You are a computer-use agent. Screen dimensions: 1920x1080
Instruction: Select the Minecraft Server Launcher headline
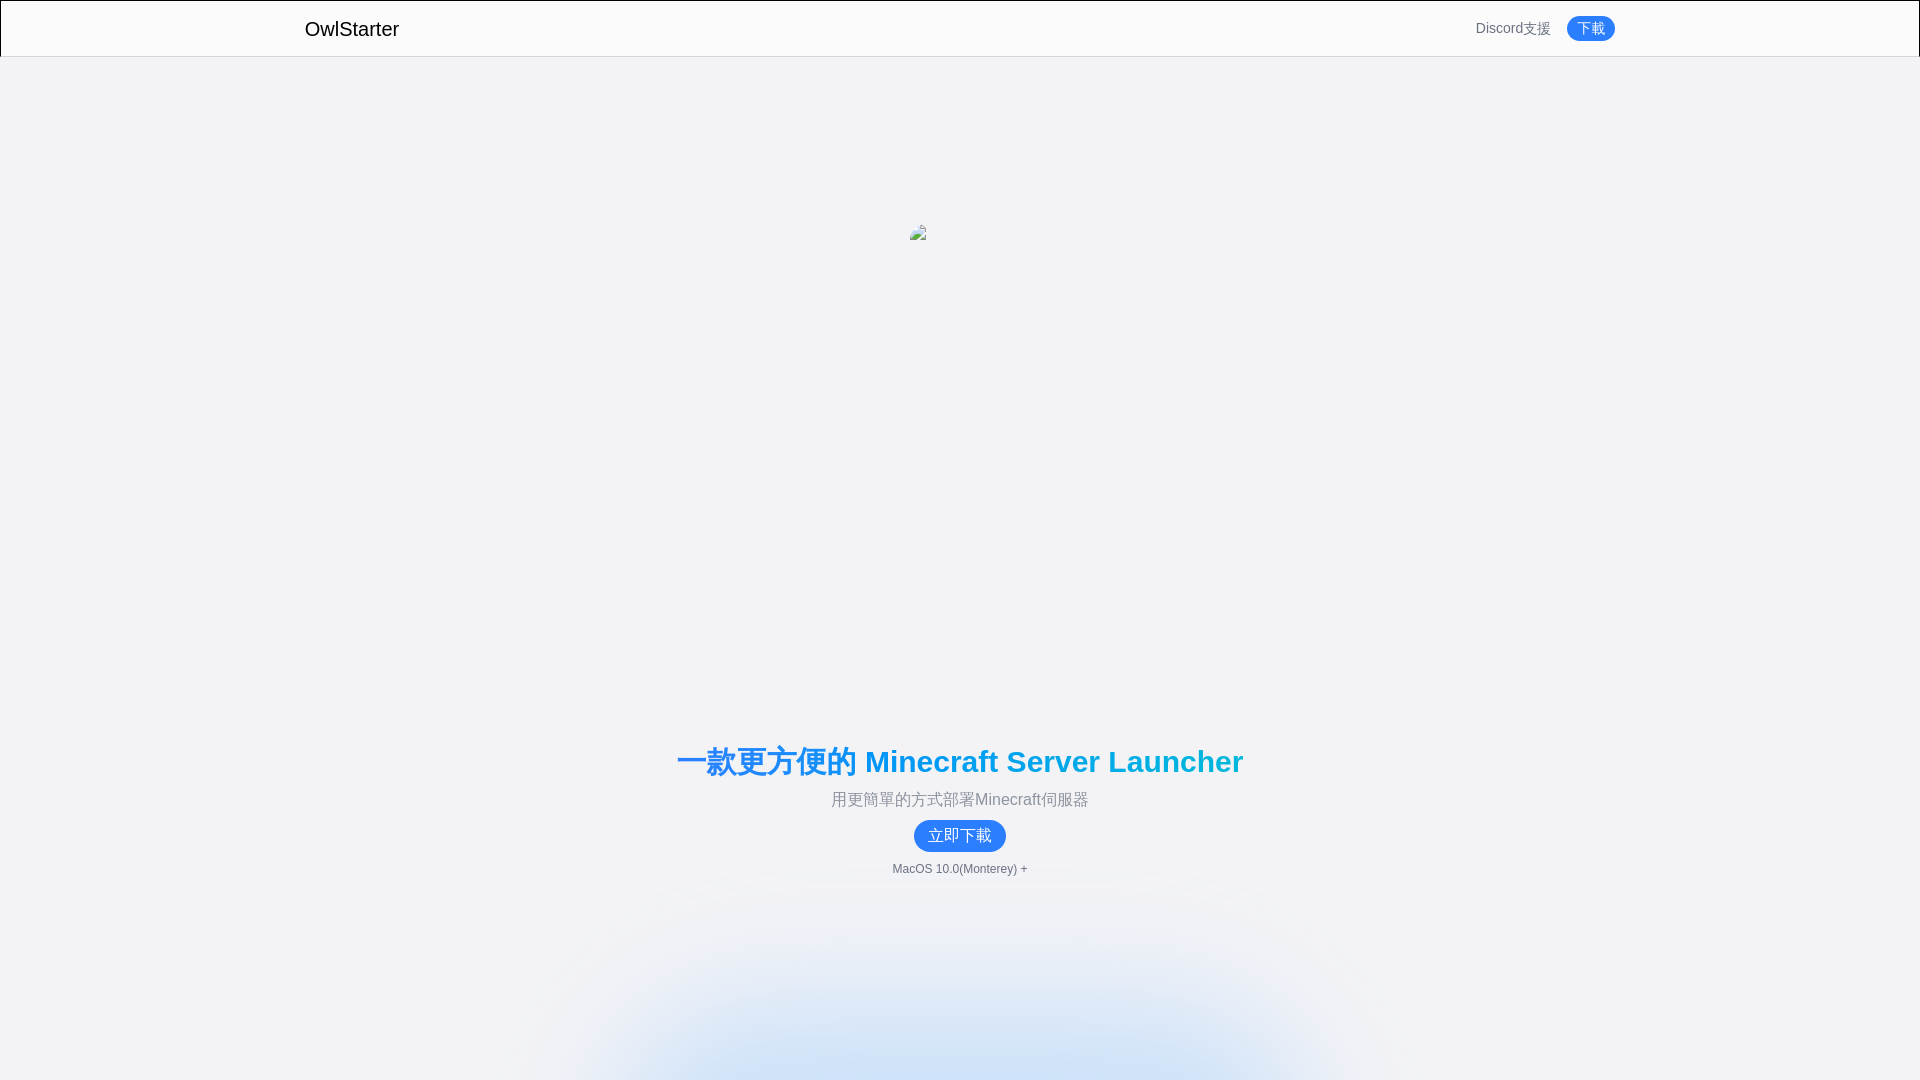[x=959, y=761]
